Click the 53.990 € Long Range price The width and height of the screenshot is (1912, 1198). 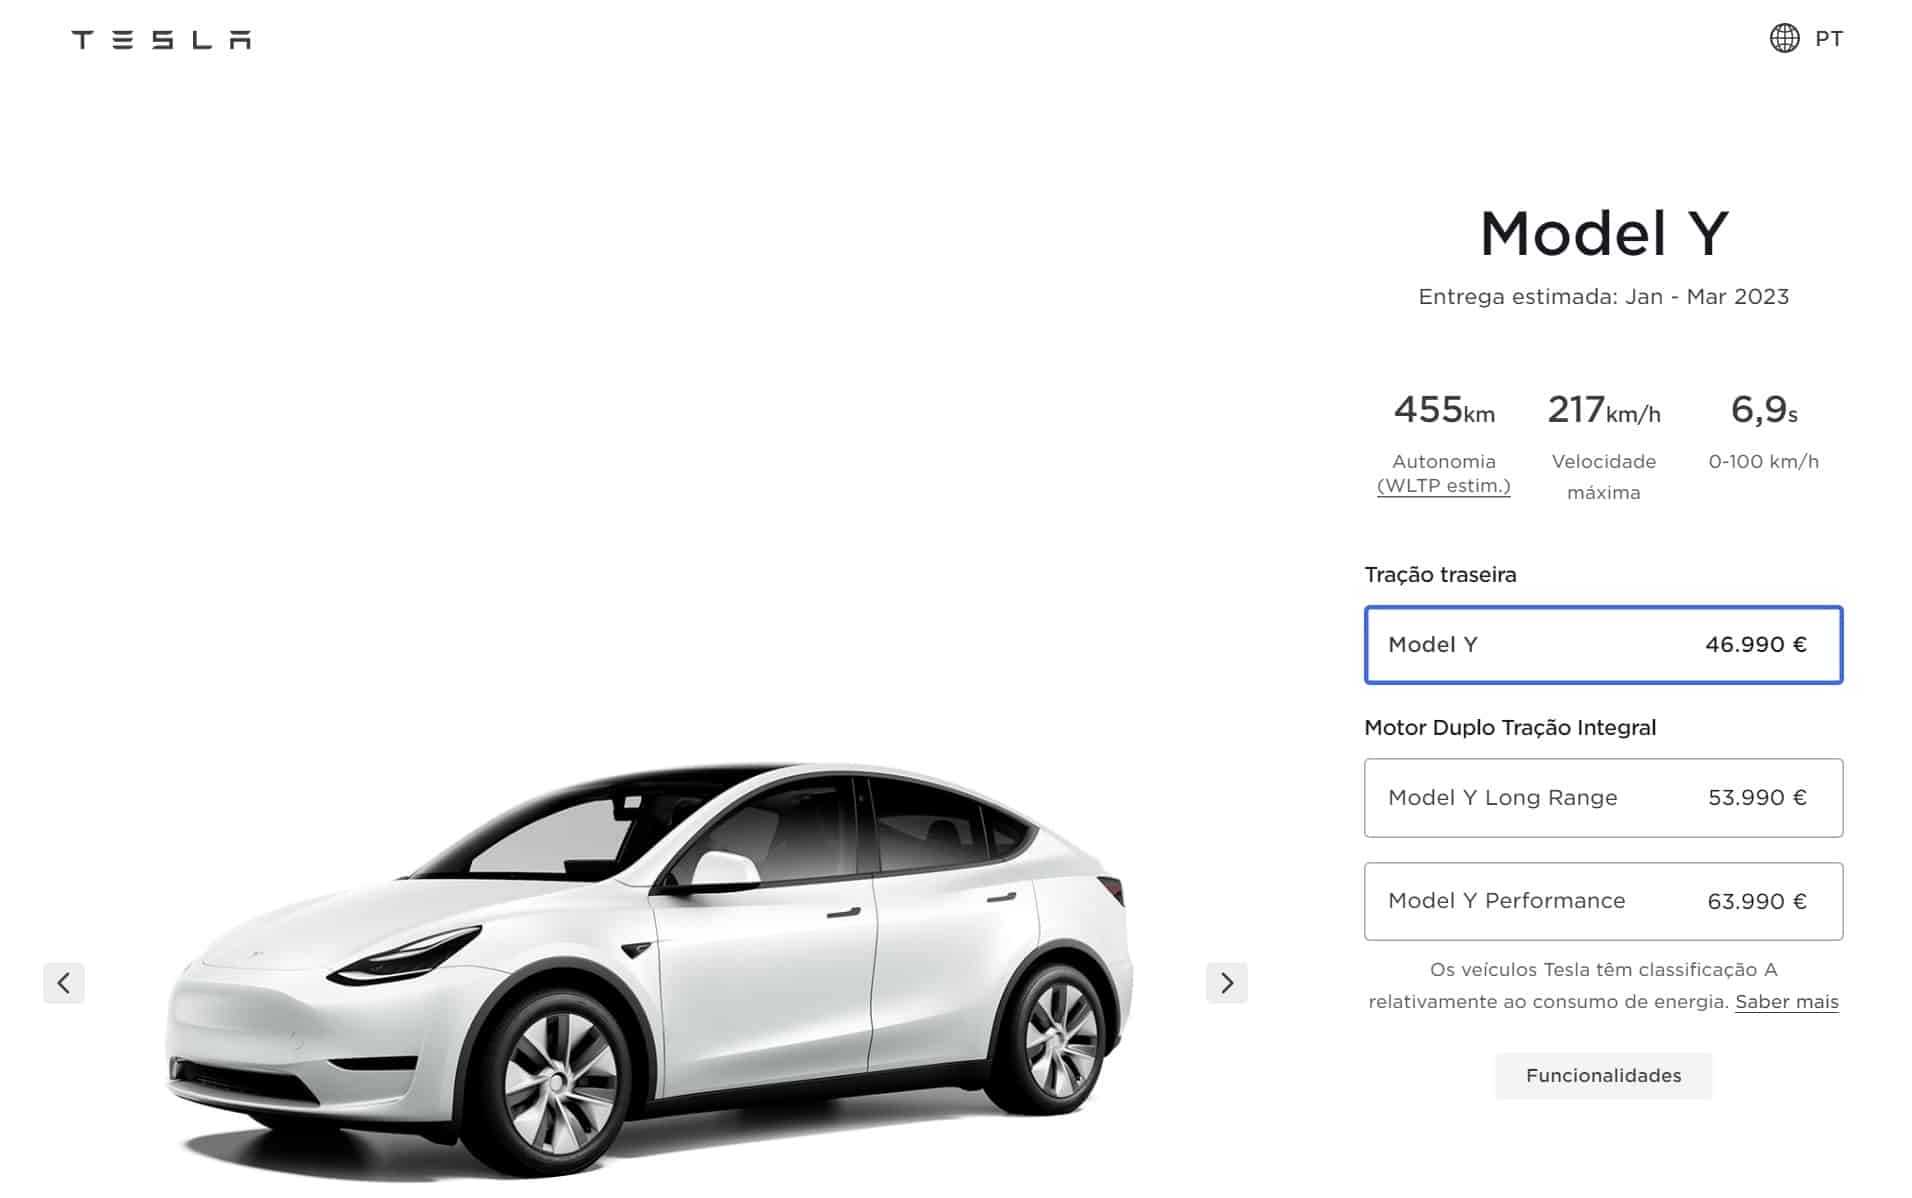pos(1757,798)
